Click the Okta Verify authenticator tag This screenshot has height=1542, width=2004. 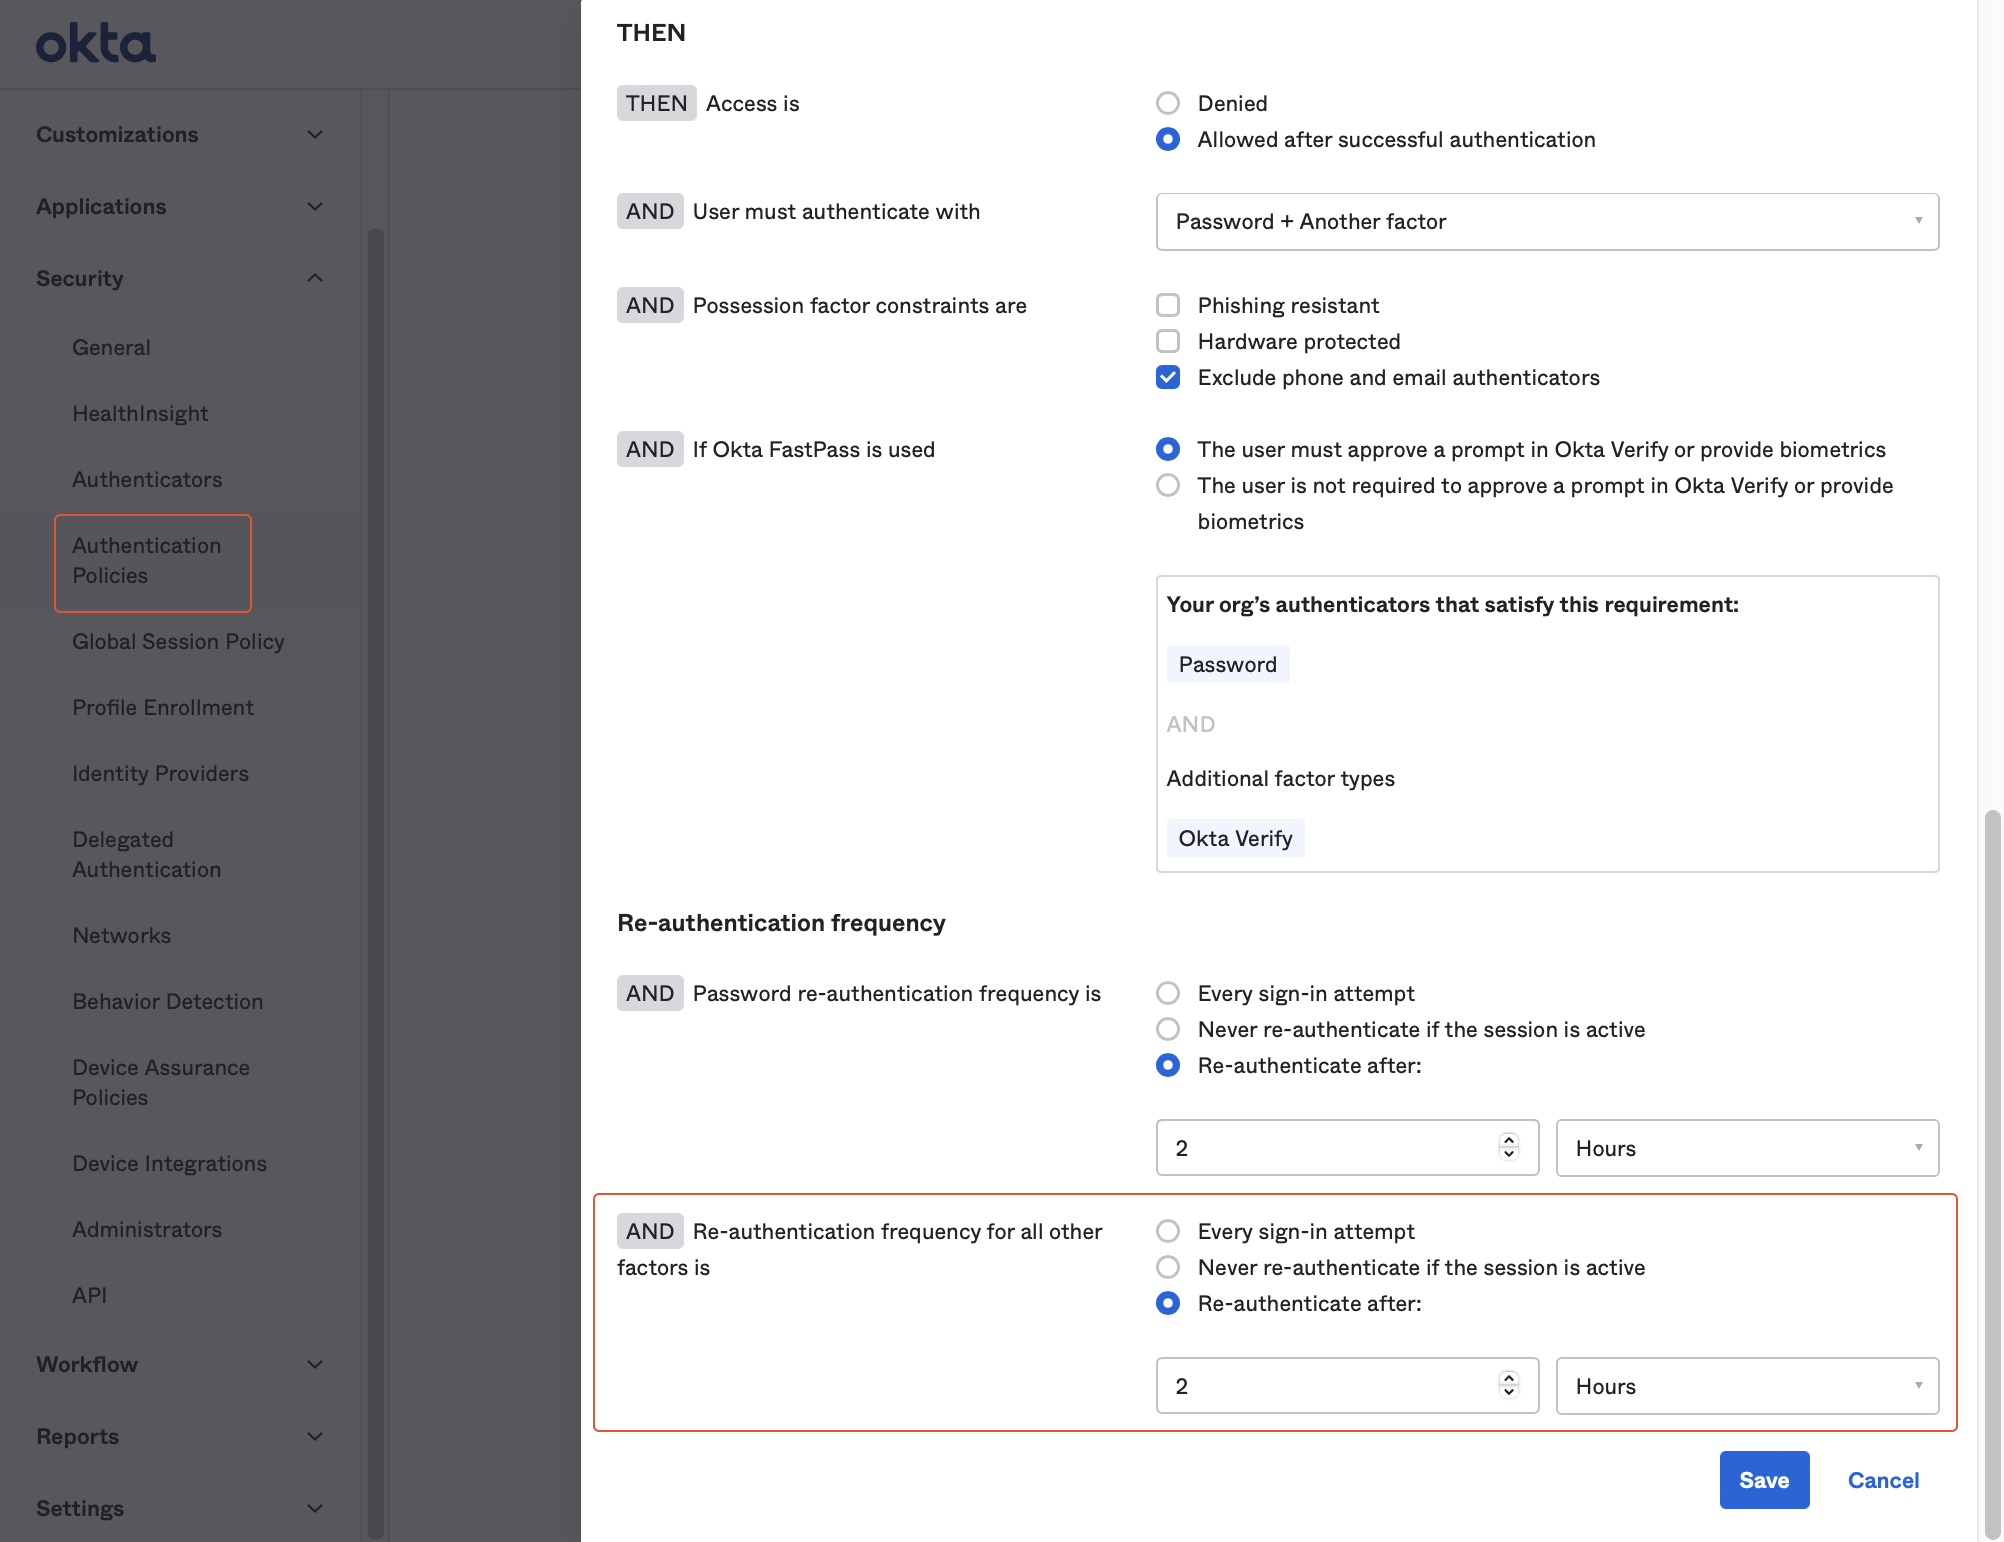(x=1235, y=838)
